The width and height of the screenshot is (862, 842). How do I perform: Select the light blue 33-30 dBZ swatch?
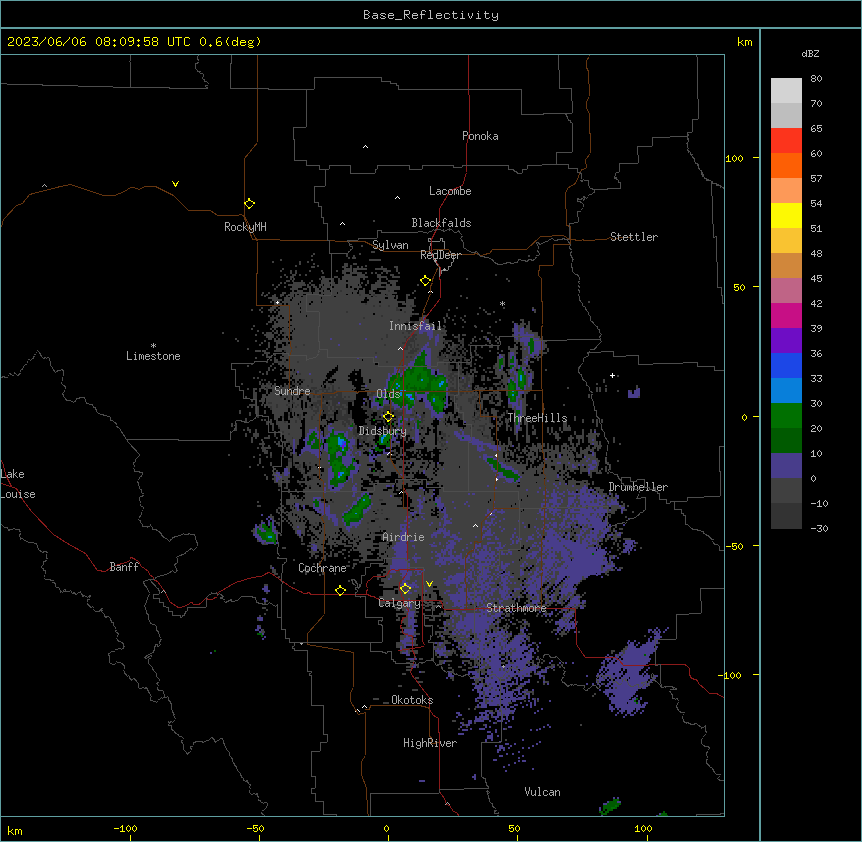[786, 390]
